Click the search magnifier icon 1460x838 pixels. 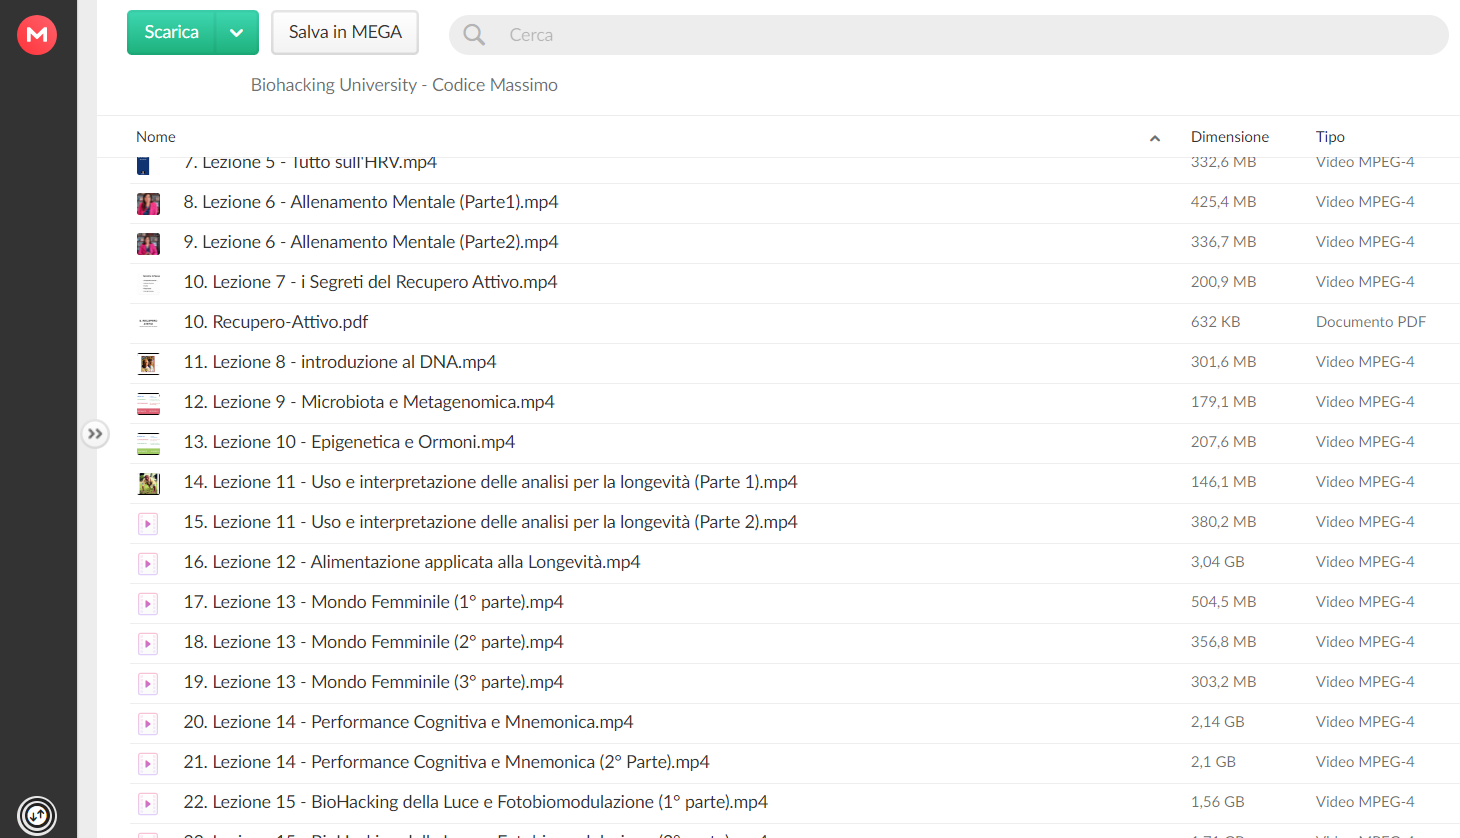click(474, 35)
